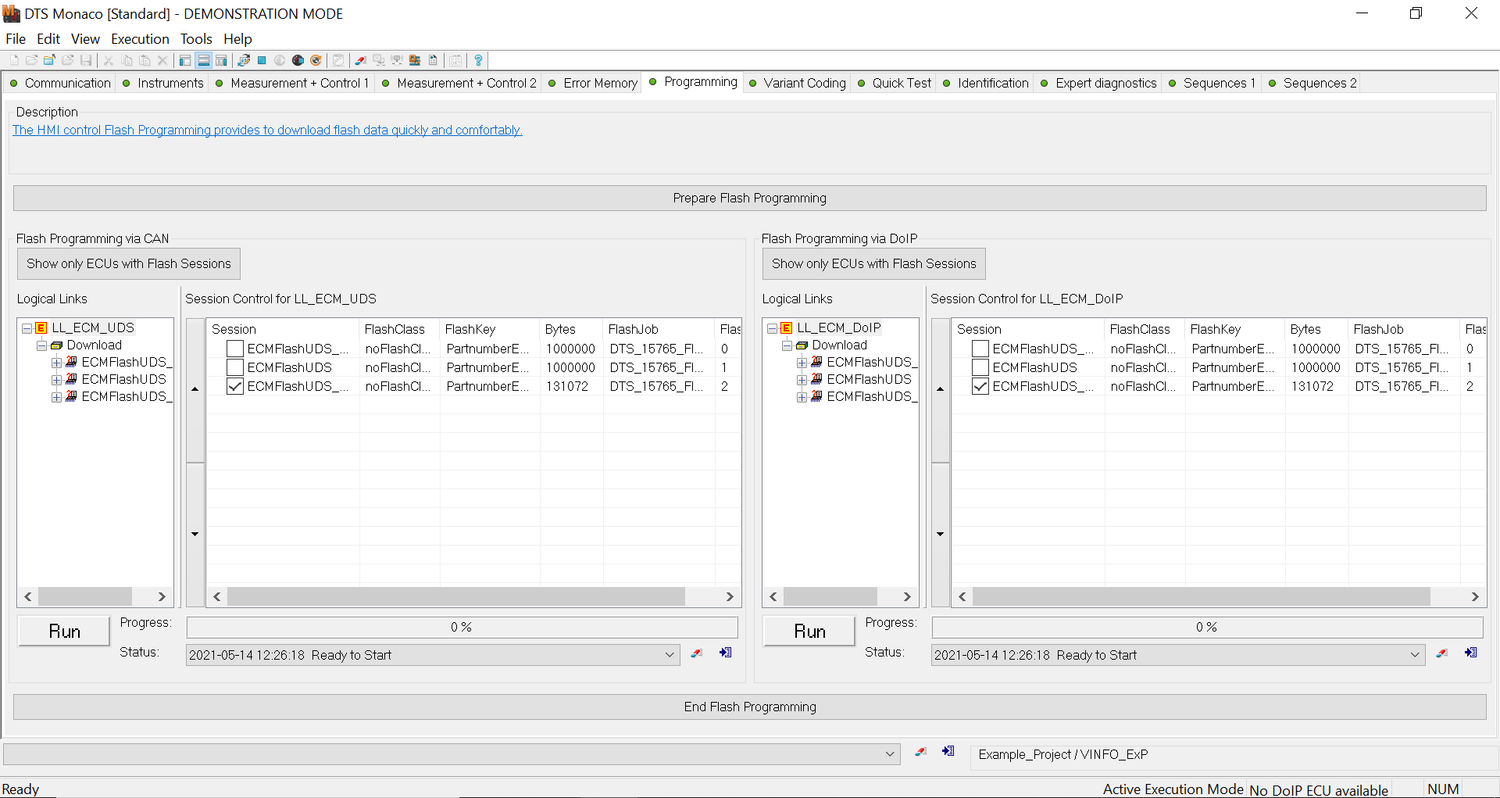Open the Execution menu
The height and width of the screenshot is (798, 1500).
[x=140, y=39]
